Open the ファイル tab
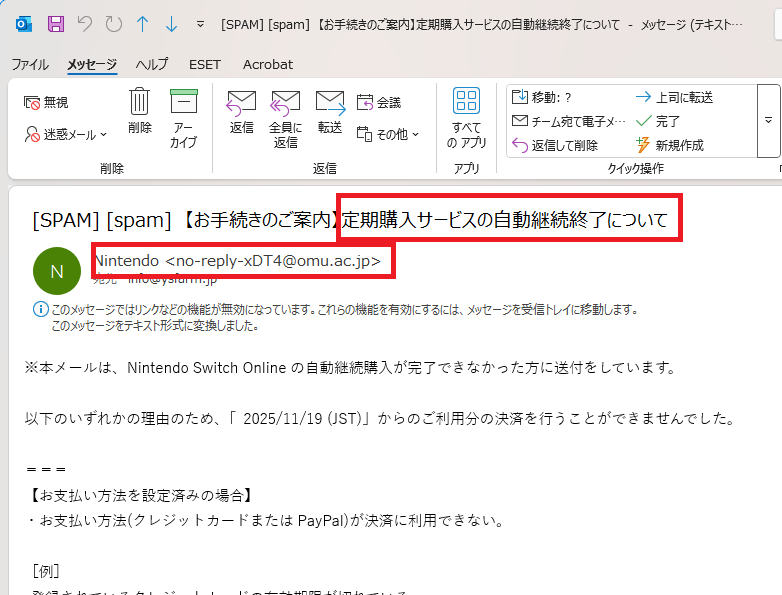The height and width of the screenshot is (595, 782). coord(30,64)
